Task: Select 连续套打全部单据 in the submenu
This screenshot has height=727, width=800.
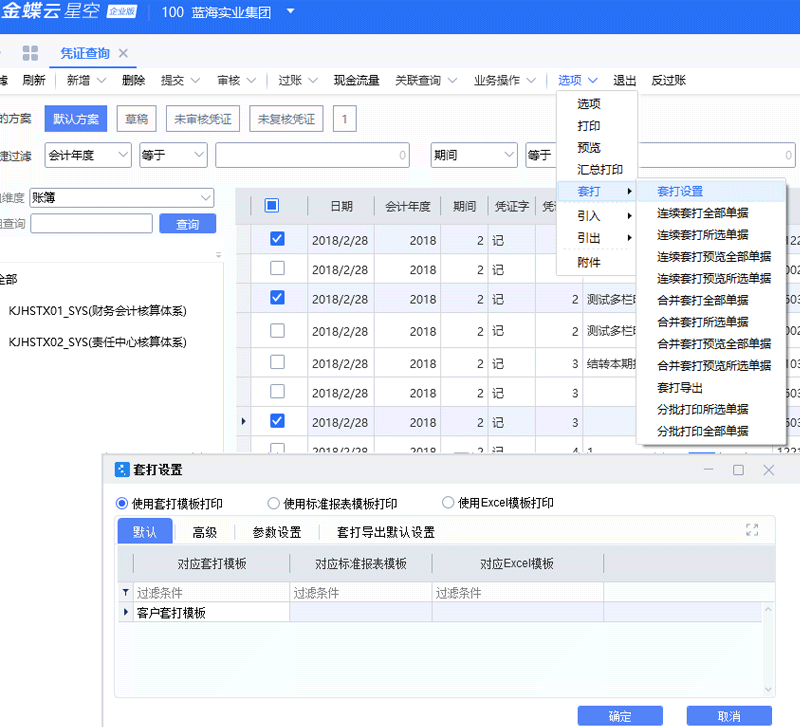Action: coord(702,213)
